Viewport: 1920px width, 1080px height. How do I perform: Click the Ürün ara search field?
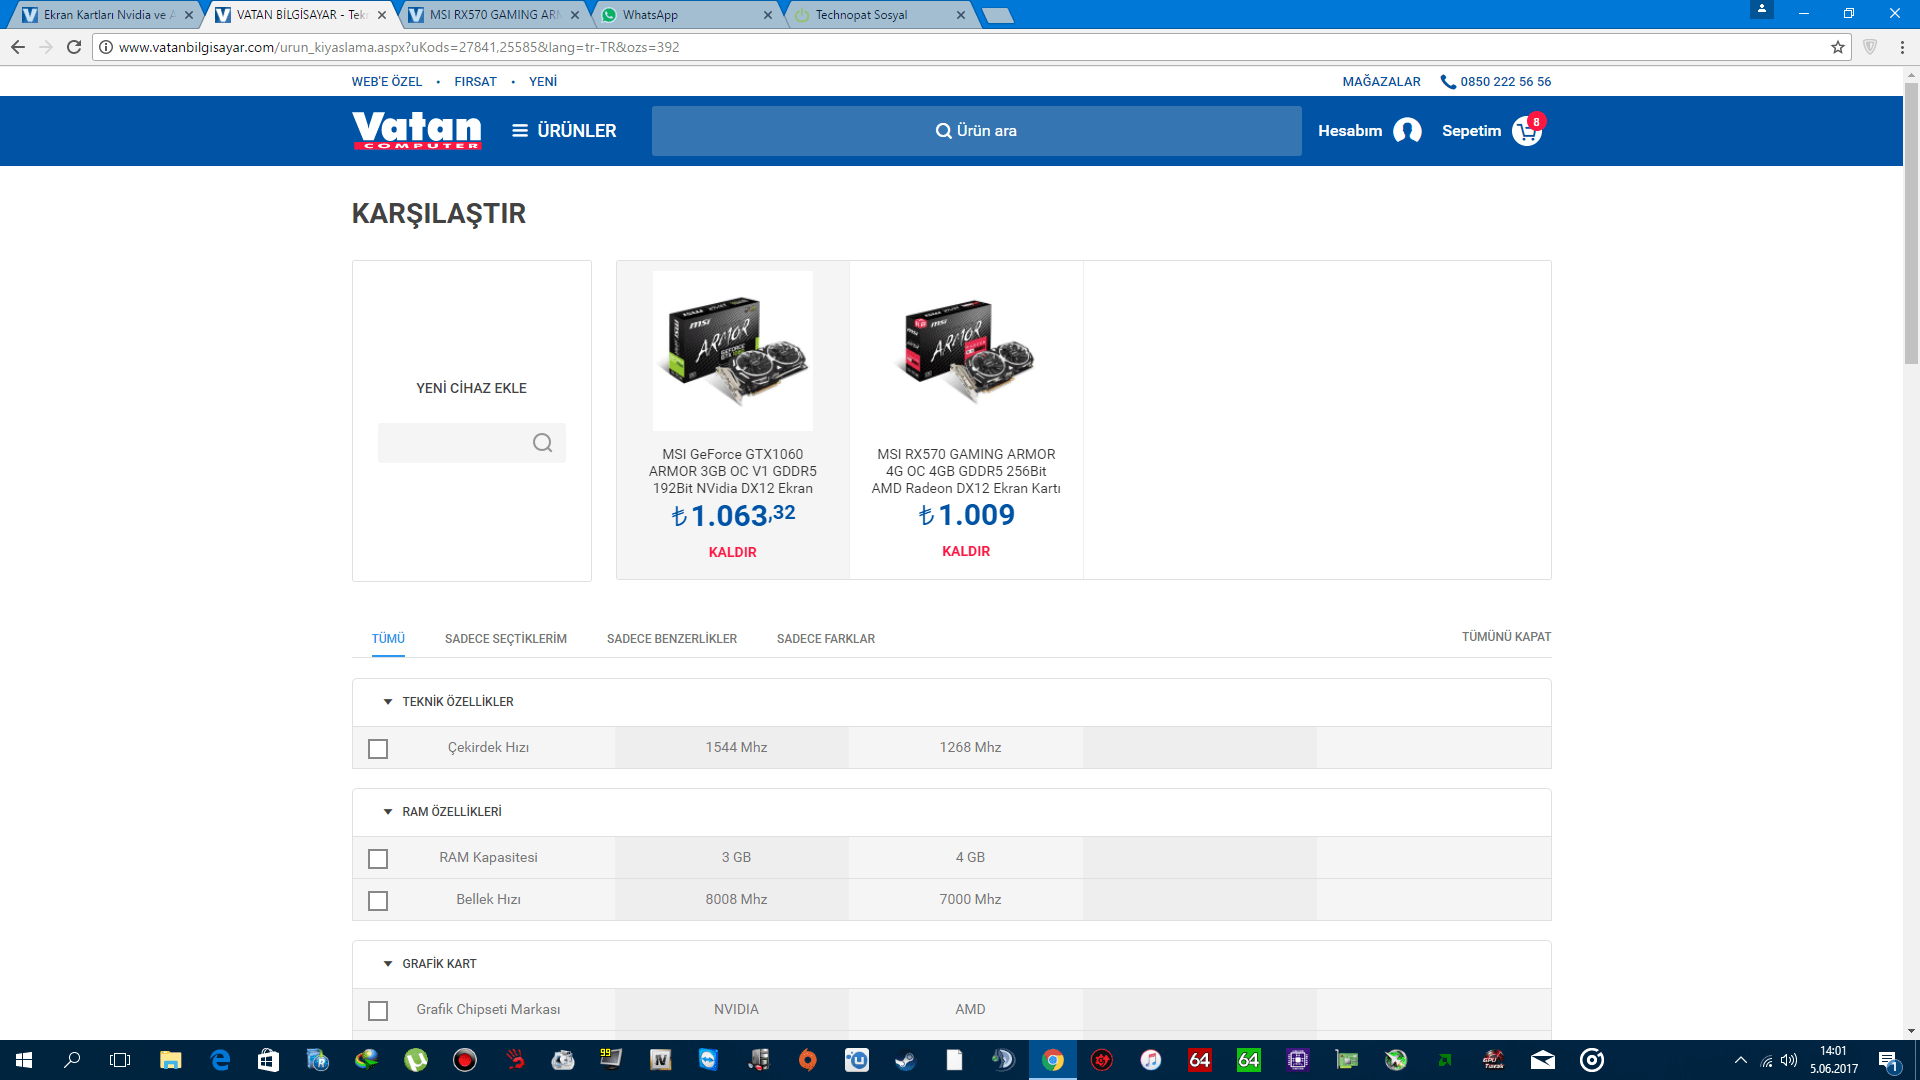(976, 131)
